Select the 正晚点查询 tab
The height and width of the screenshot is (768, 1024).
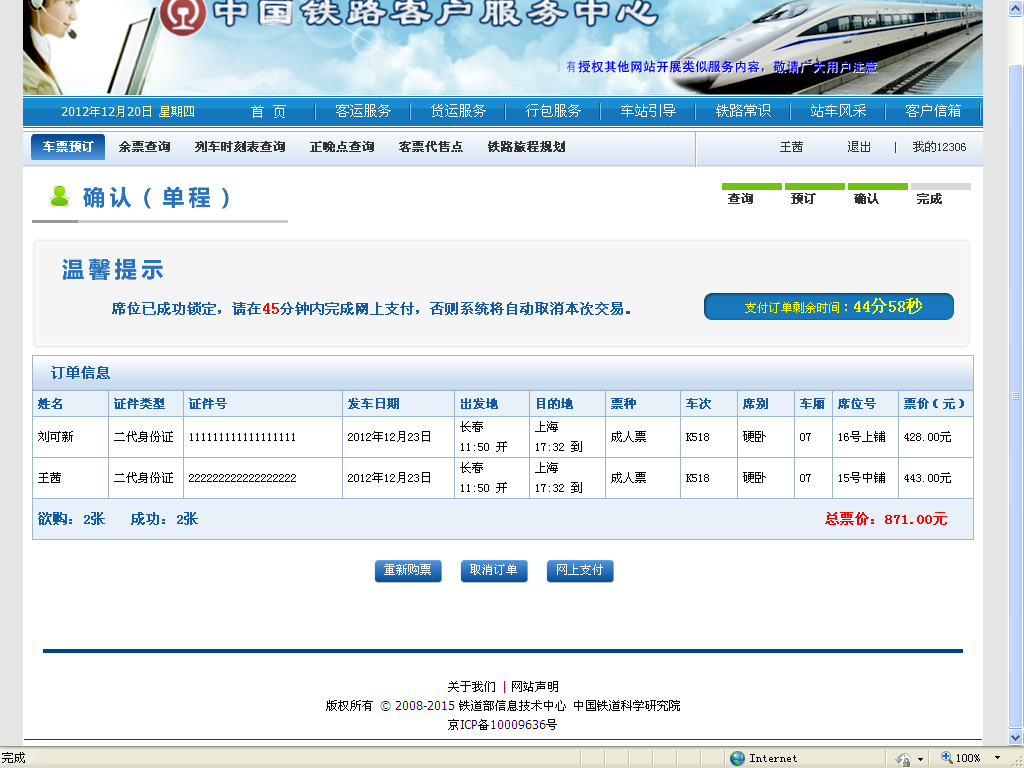[342, 147]
